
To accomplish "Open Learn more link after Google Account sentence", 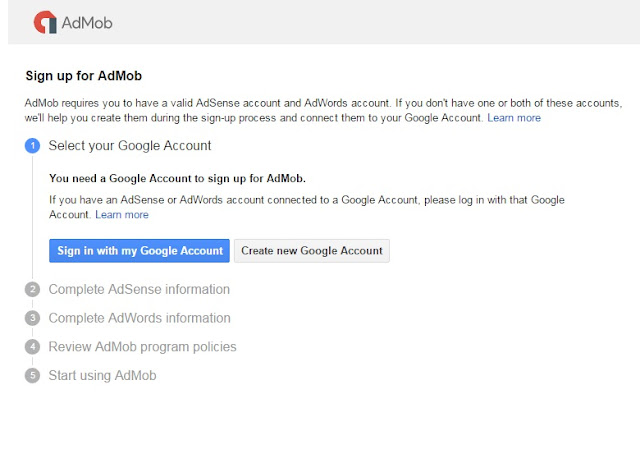I will (514, 118).
